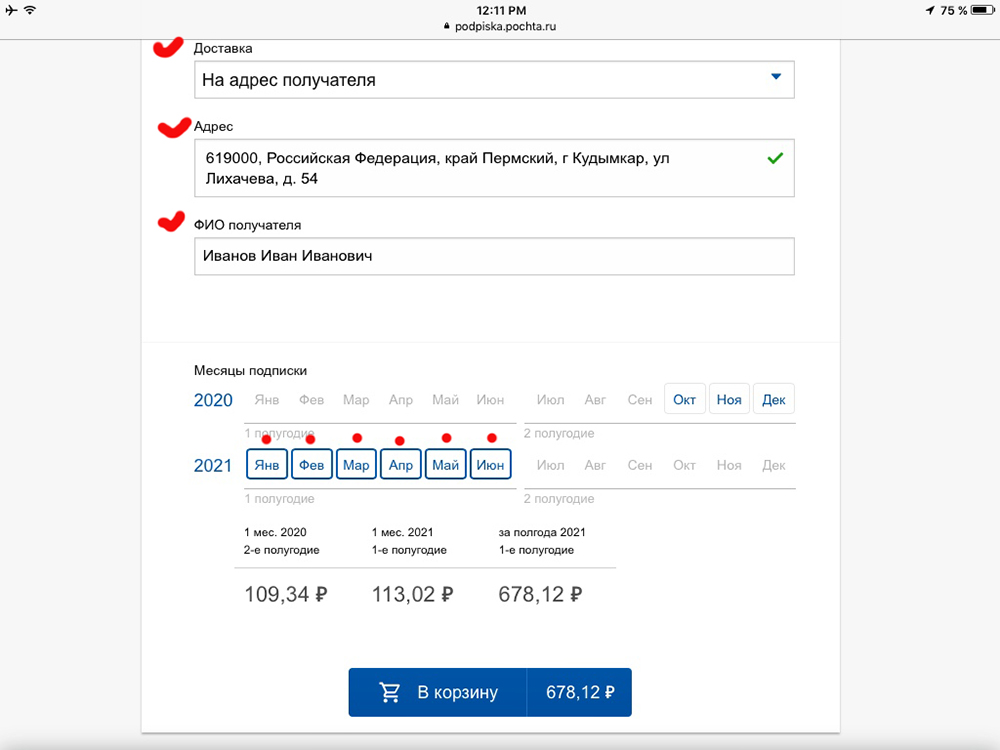Click the lock icon beside podpiska.pochta.ru

click(x=446, y=26)
